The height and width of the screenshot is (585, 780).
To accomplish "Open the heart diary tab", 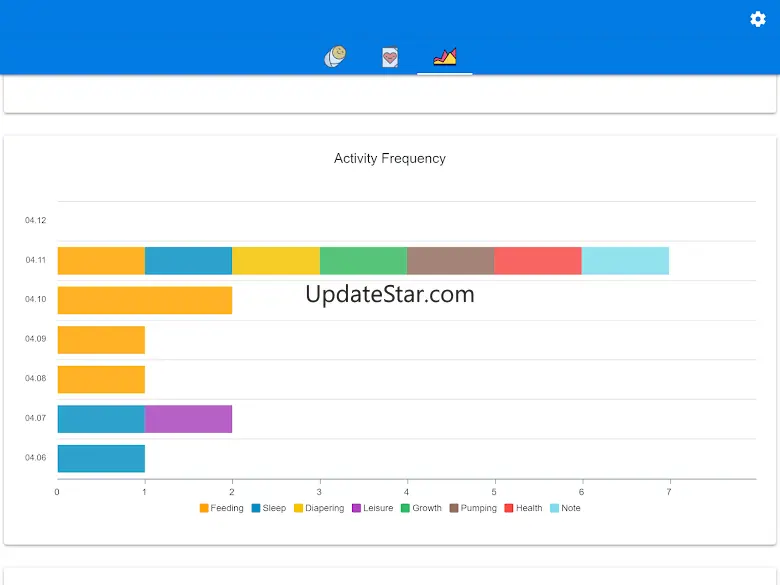I will [390, 57].
